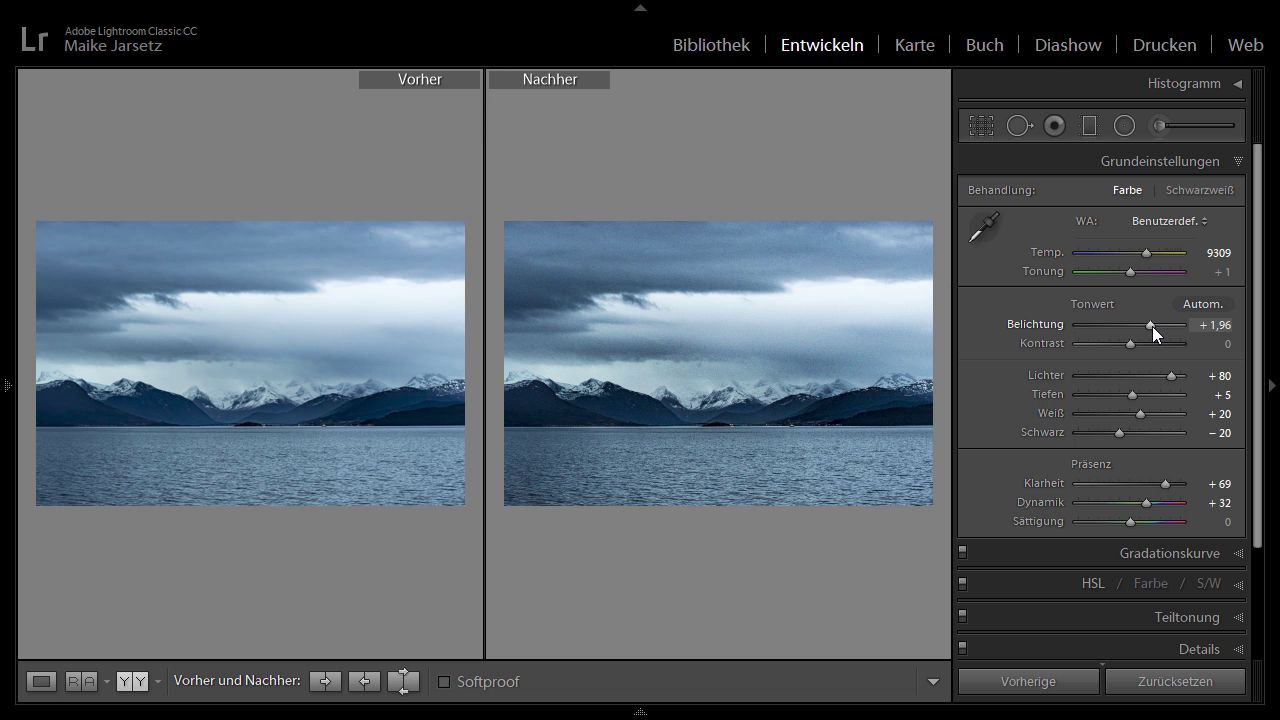Screen dimensions: 1280x720
Task: Click the Sättigung slider handle
Action: pos(1131,522)
